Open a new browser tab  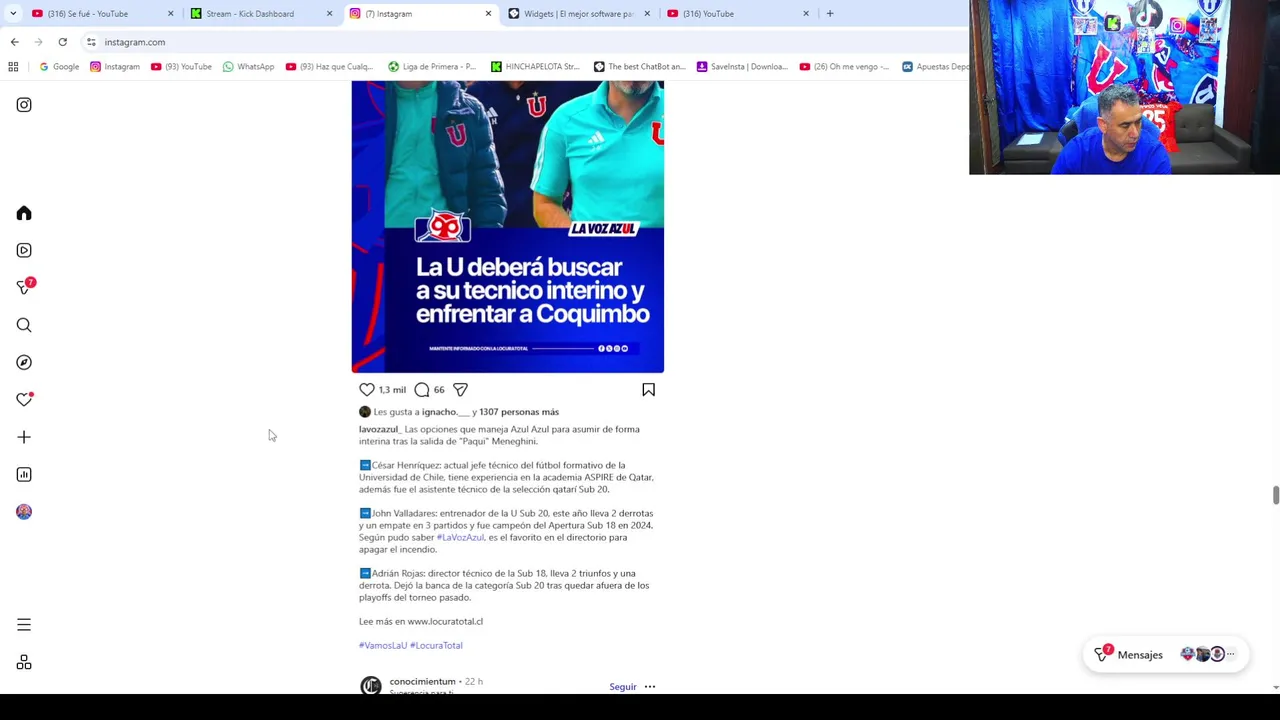(x=830, y=13)
